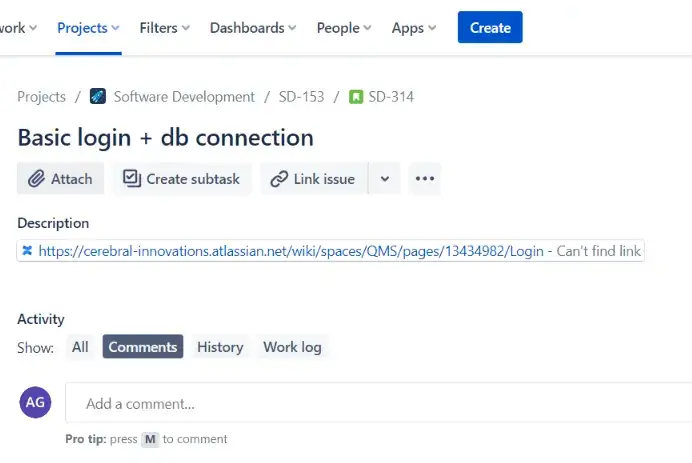Switch activity view to History
Viewport: 692px width, 463px height.
point(220,347)
